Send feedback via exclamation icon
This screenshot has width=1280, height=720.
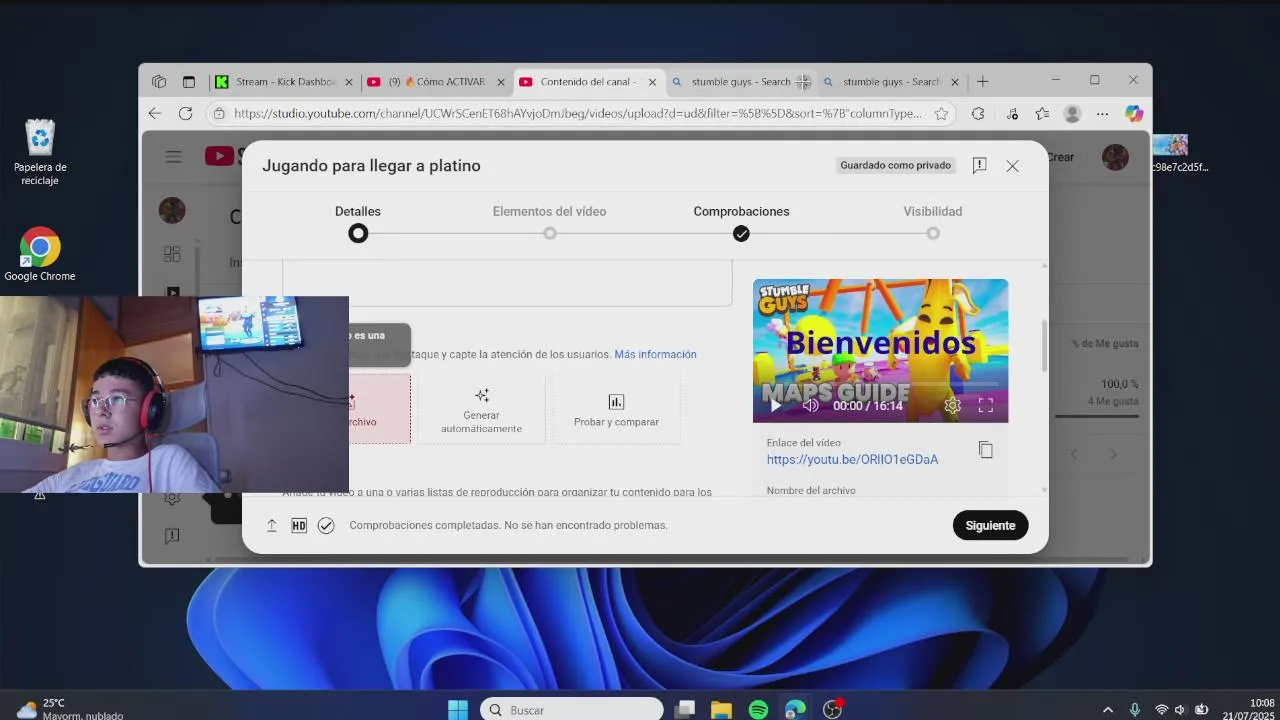(980, 165)
